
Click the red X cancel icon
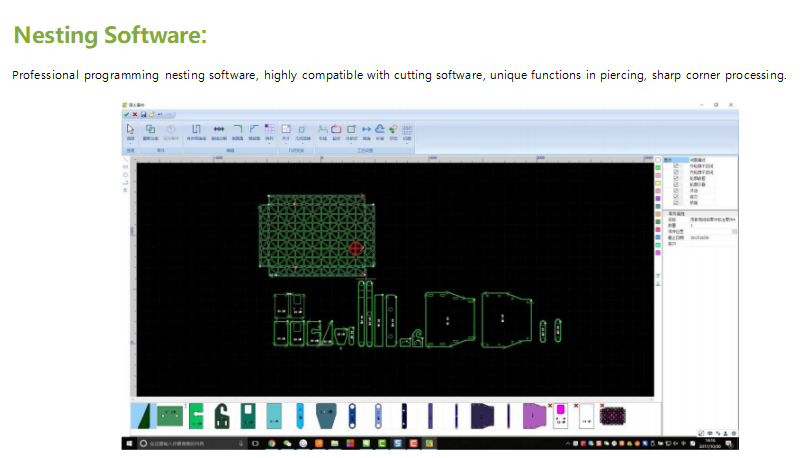pos(133,114)
